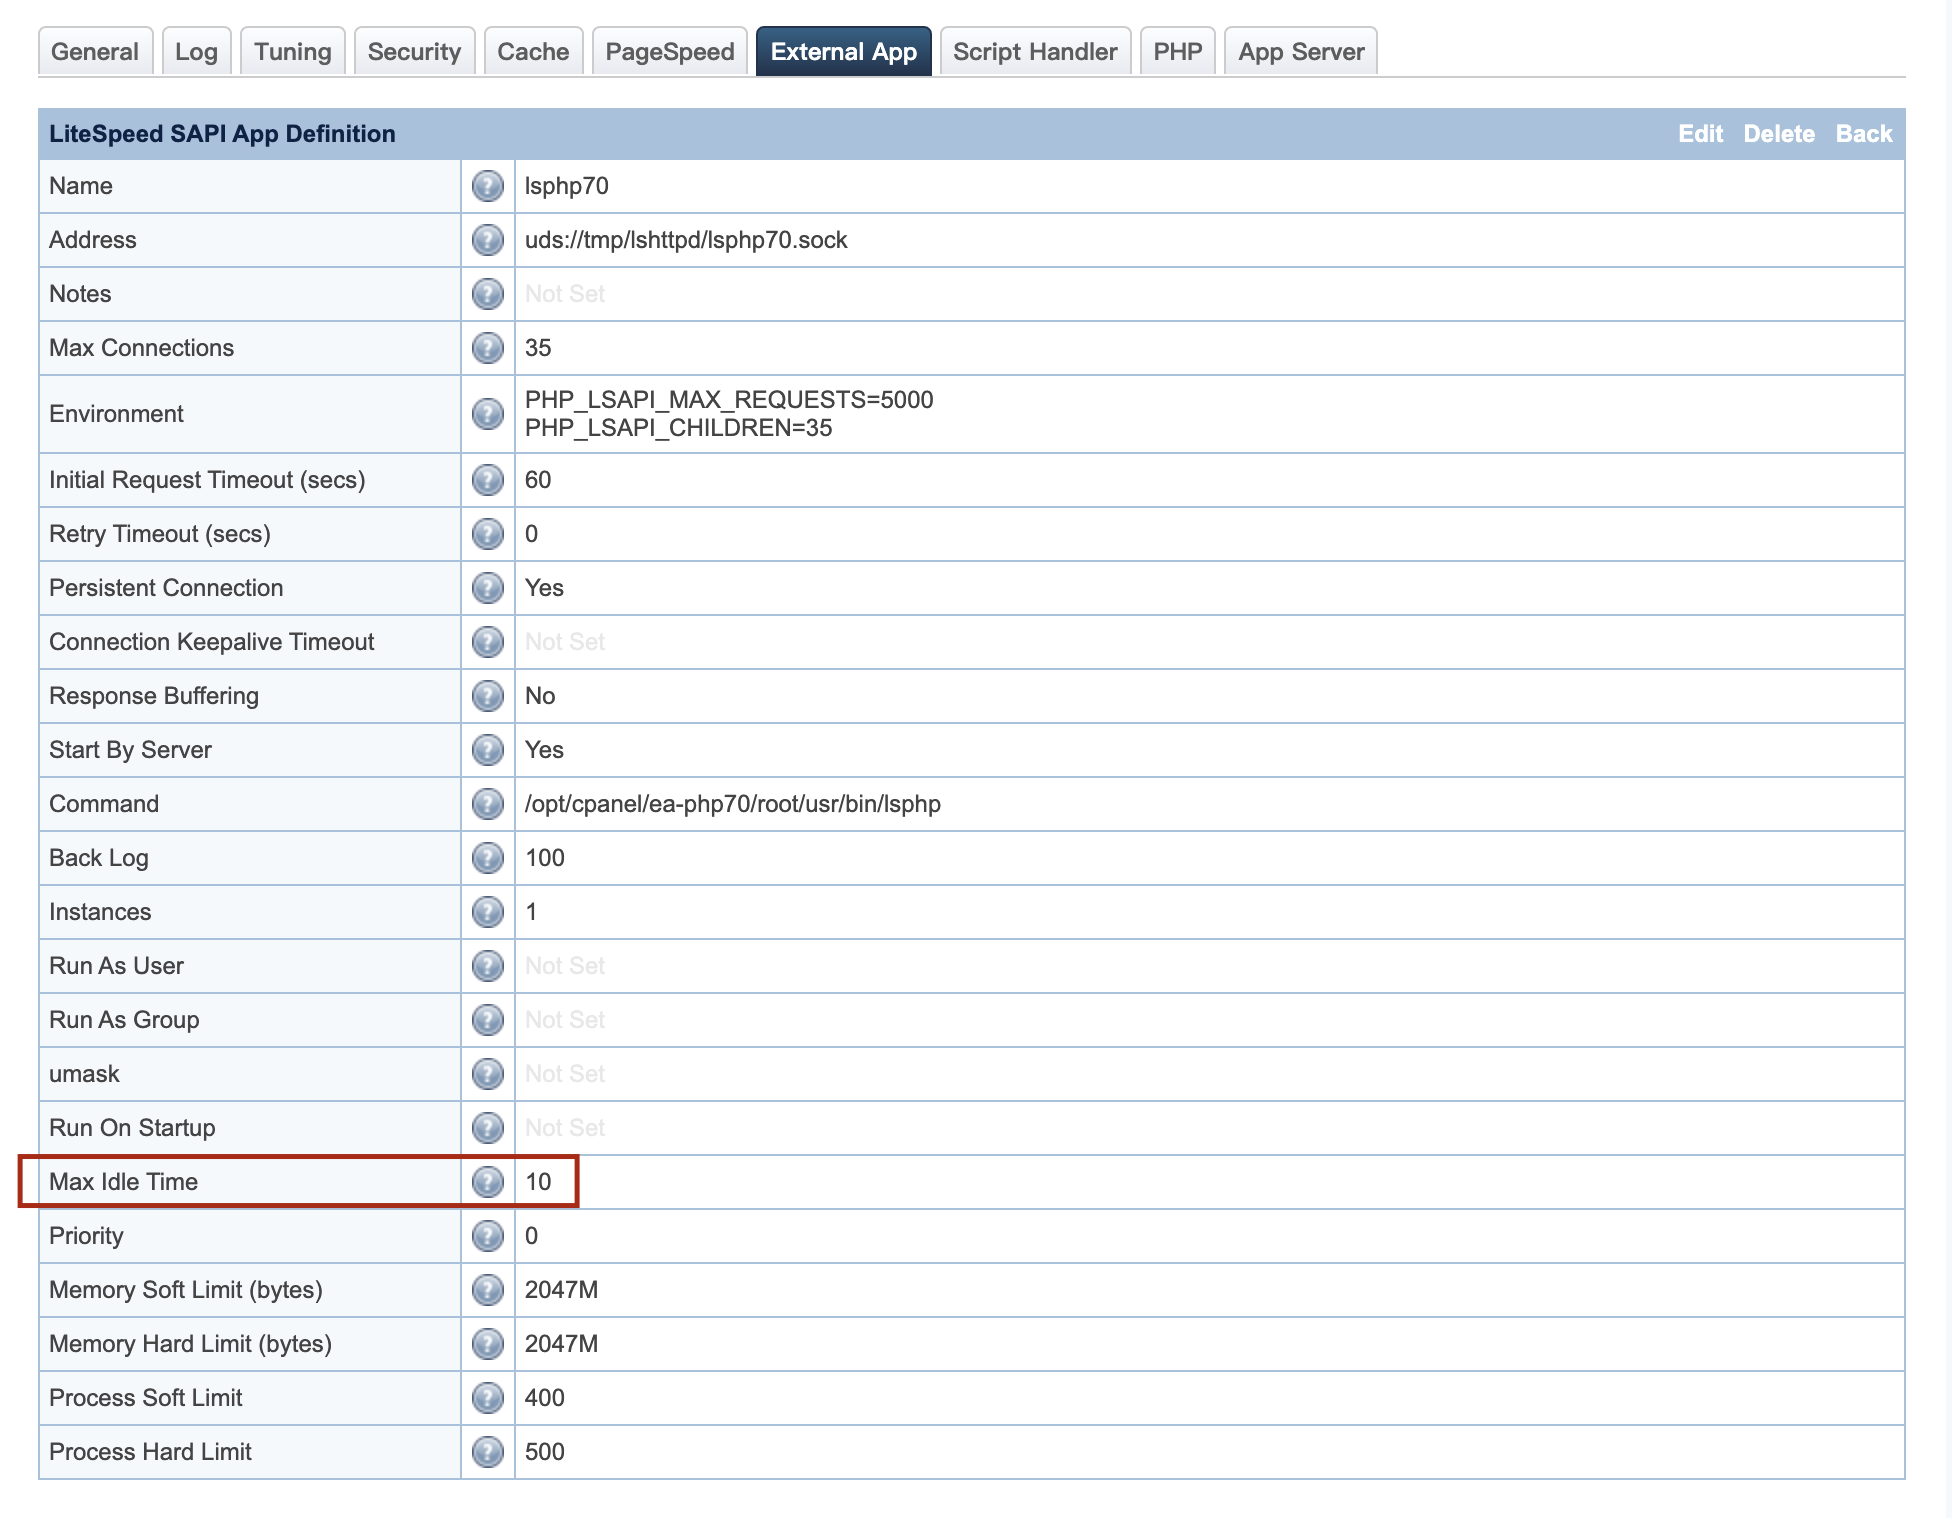The height and width of the screenshot is (1518, 1952).
Task: Click the Max Idle Time value 10
Action: [538, 1182]
